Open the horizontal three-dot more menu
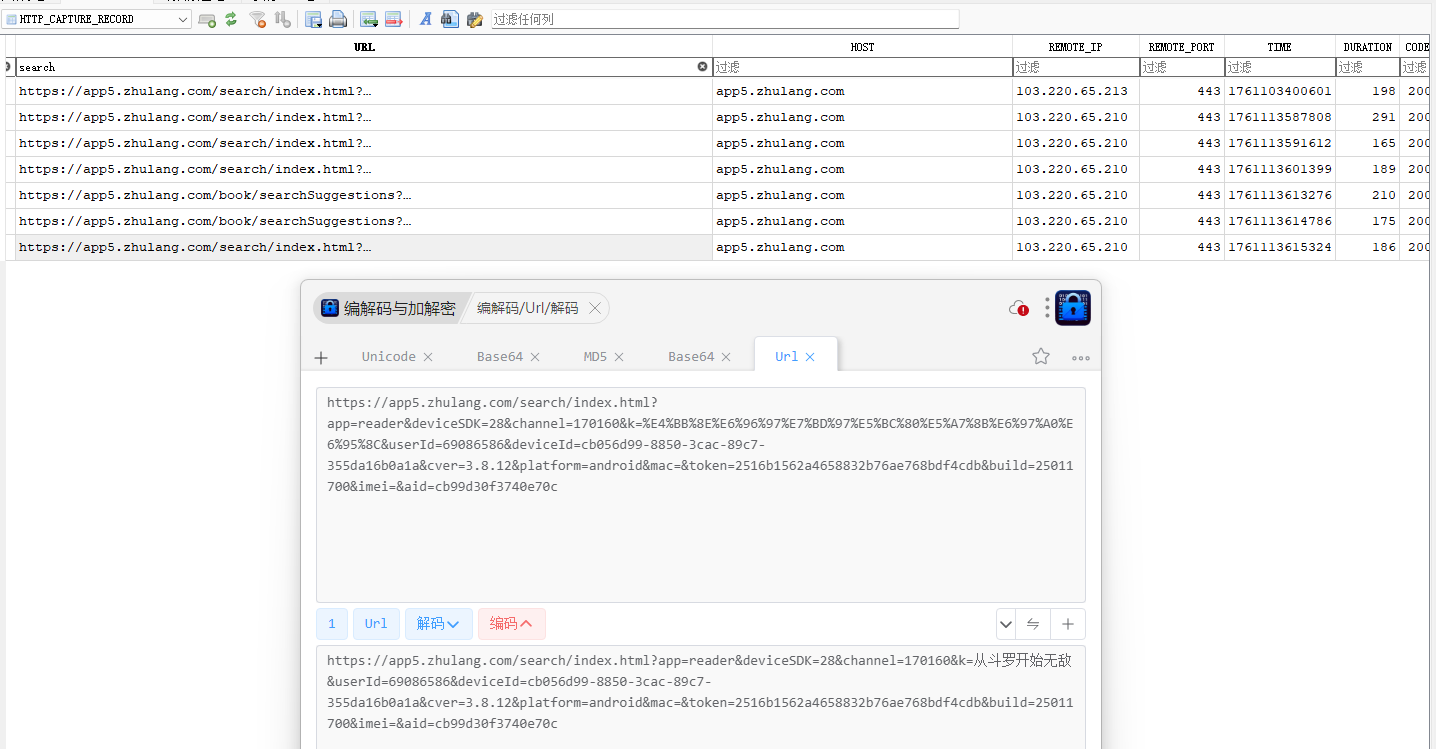This screenshot has width=1436, height=749. pyautogui.click(x=1081, y=357)
